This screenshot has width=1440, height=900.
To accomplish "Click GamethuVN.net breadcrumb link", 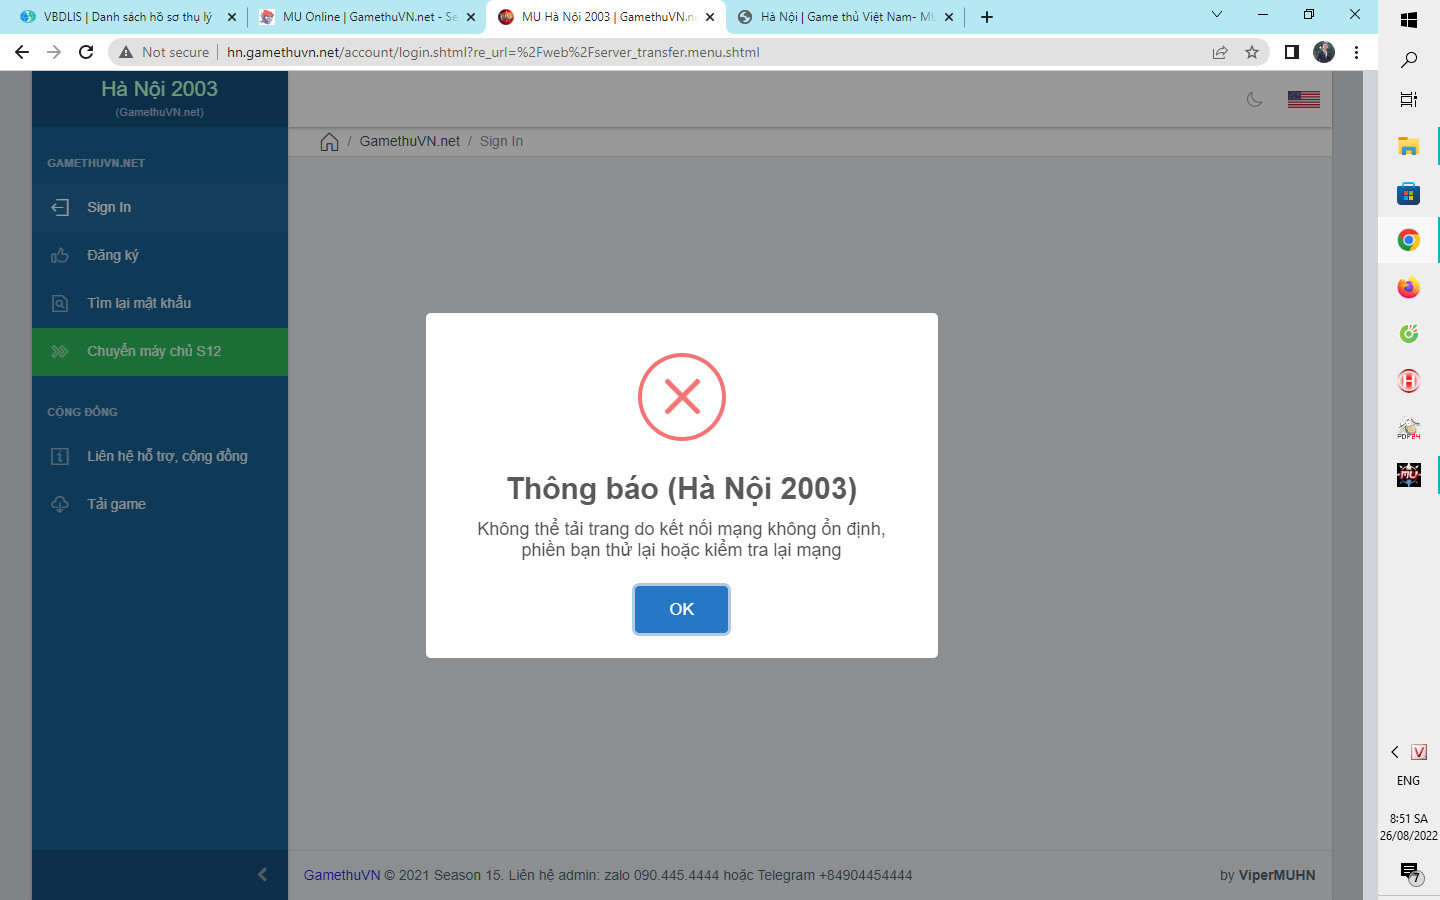I will 409,142.
